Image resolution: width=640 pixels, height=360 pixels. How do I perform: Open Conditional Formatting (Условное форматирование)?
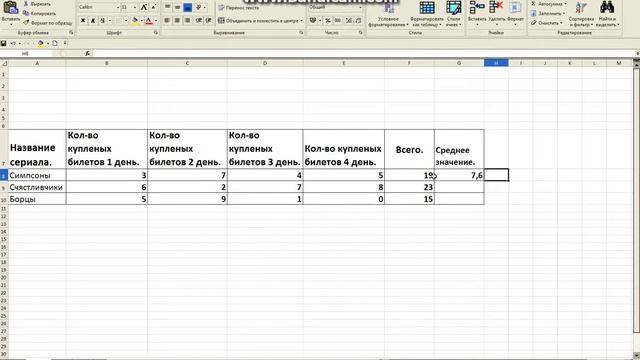pos(388,14)
